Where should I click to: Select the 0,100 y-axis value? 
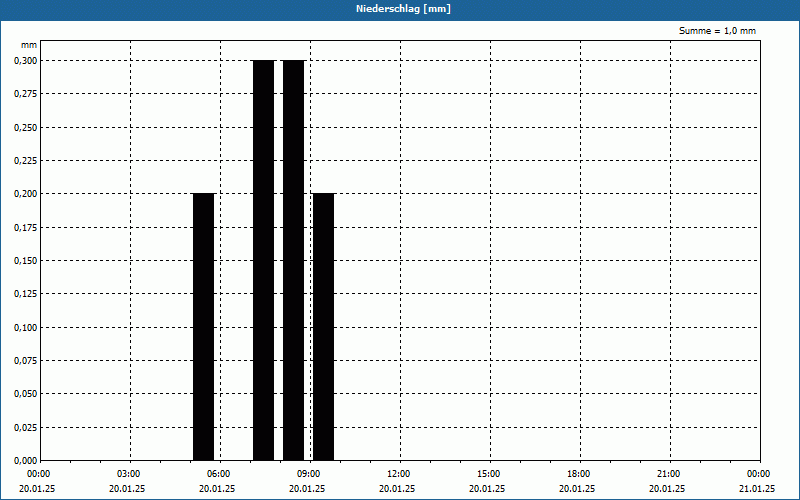tap(26, 328)
